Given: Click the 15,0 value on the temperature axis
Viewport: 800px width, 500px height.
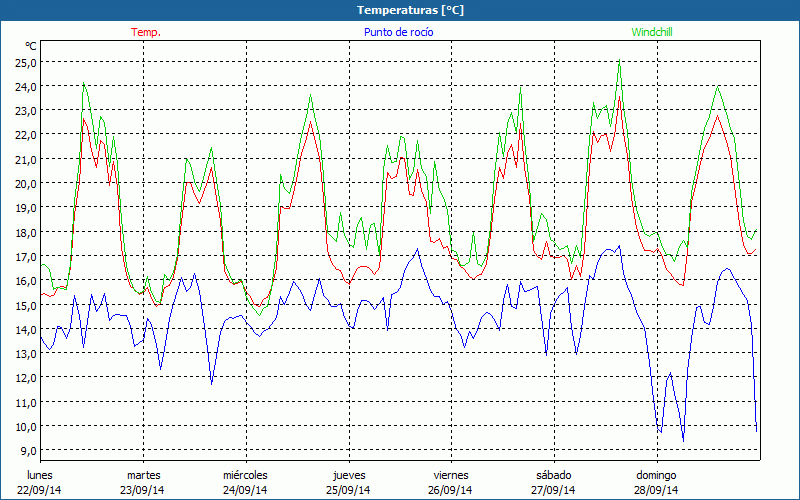Looking at the screenshot, I should pyautogui.click(x=25, y=305).
